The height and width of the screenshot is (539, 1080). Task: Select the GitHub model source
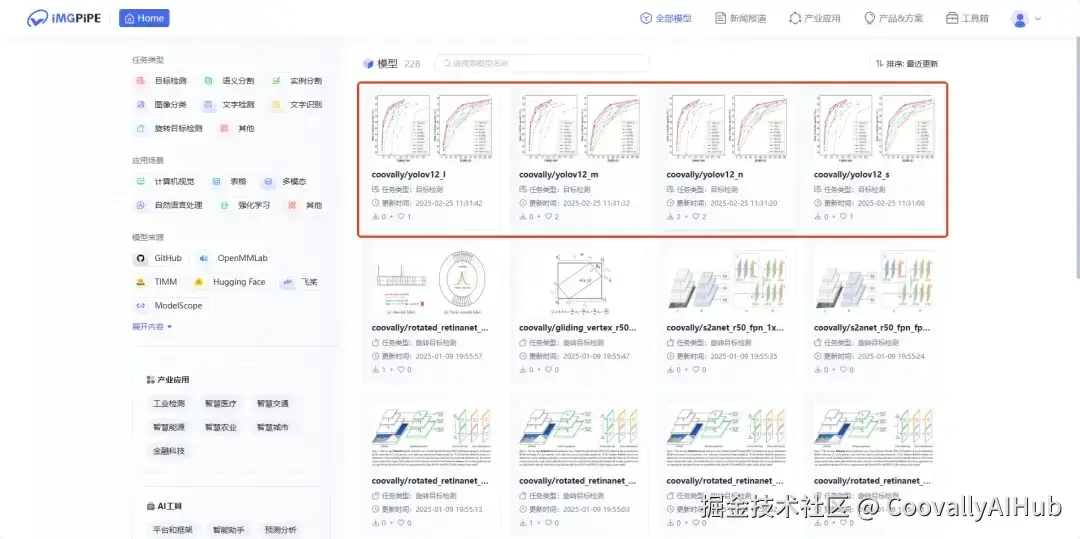[160, 258]
